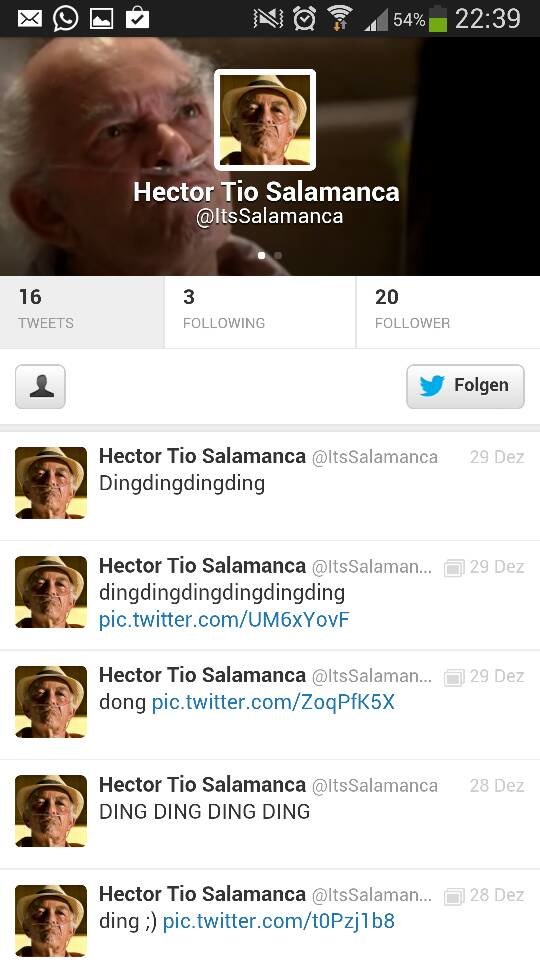
Task: Tap the gallery image notification icon
Action: point(102,18)
